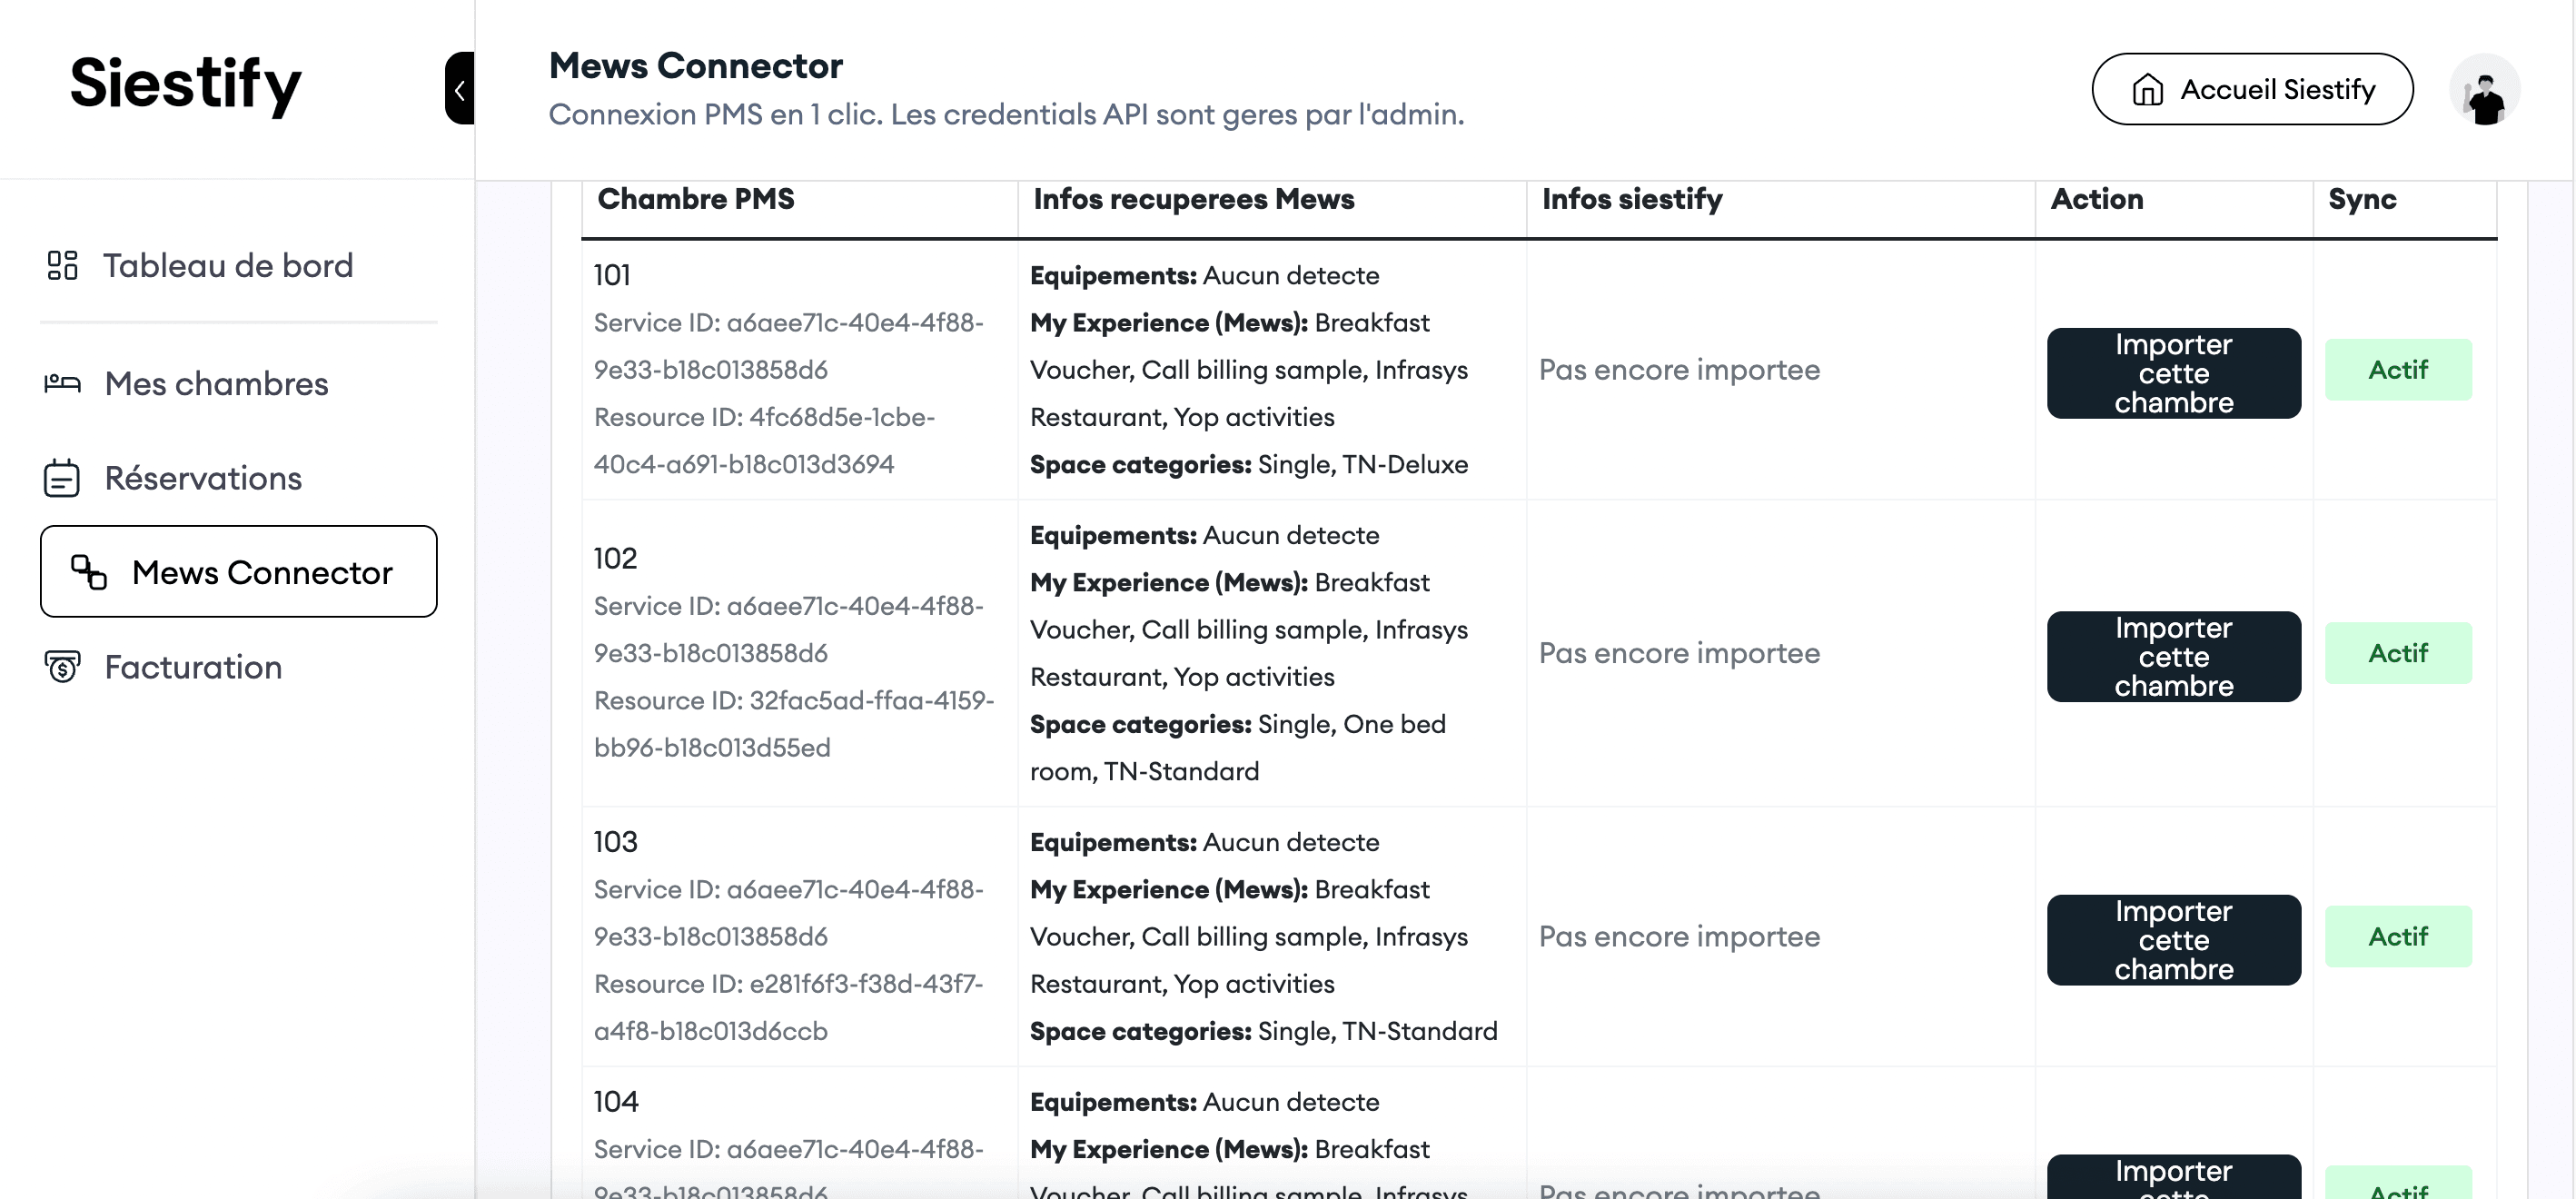Screen dimensions: 2576x1199
Task: Click the Facturation money icon
Action: [x=62, y=667]
